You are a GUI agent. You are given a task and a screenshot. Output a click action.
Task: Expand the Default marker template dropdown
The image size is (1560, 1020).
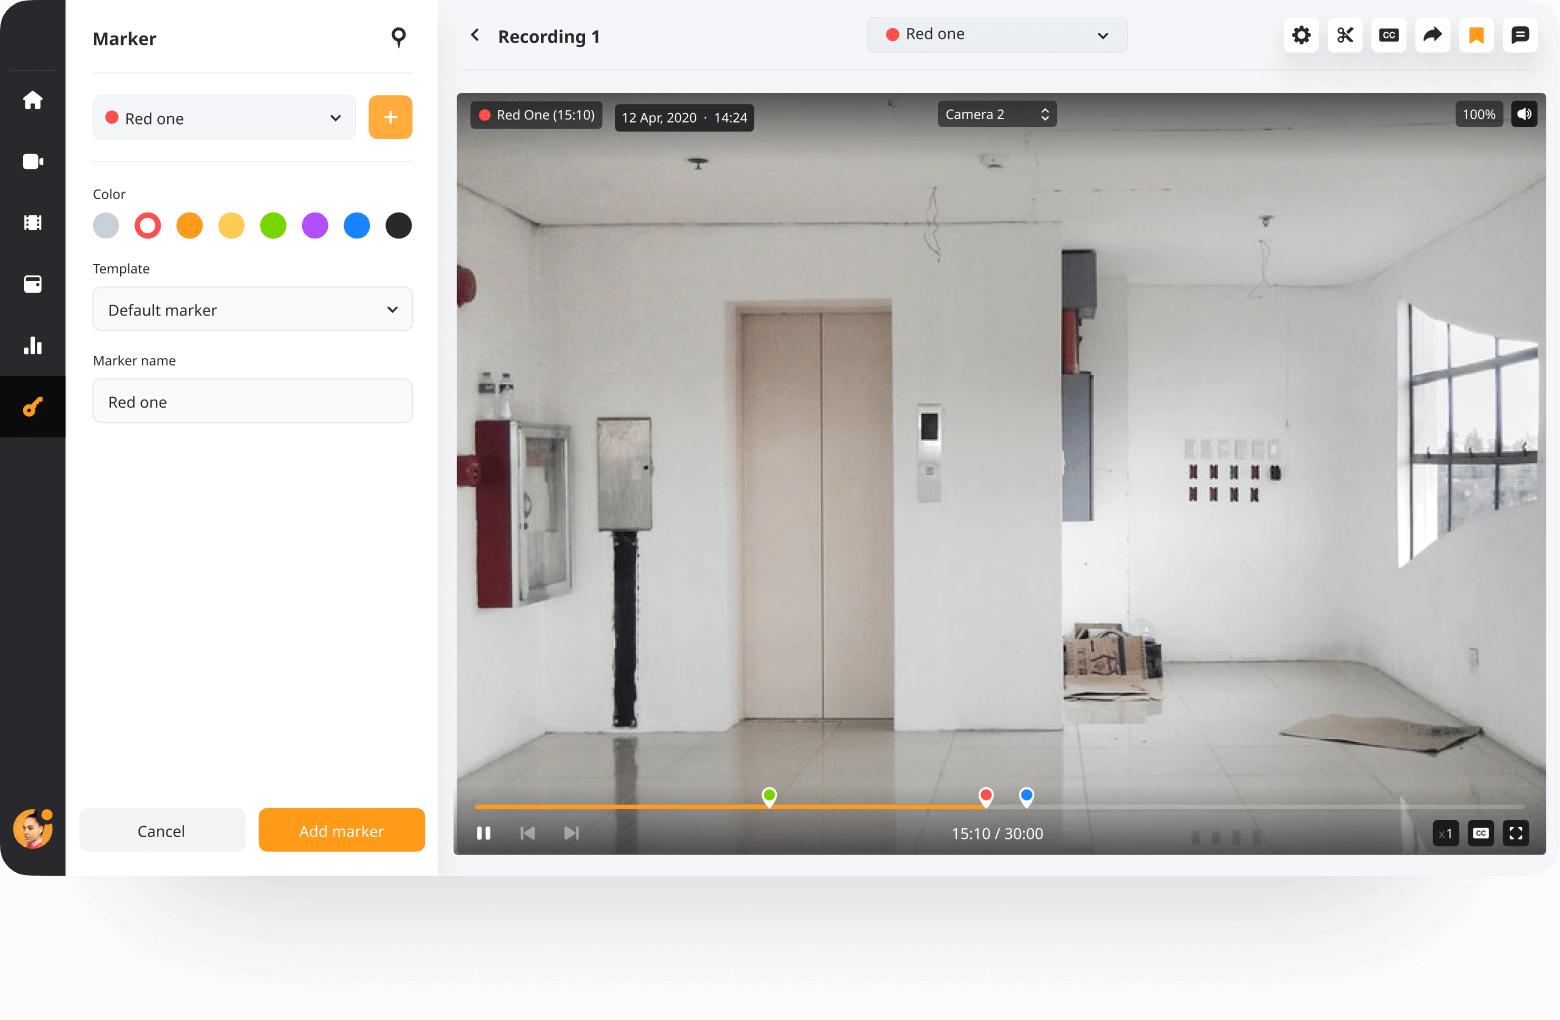(x=253, y=309)
